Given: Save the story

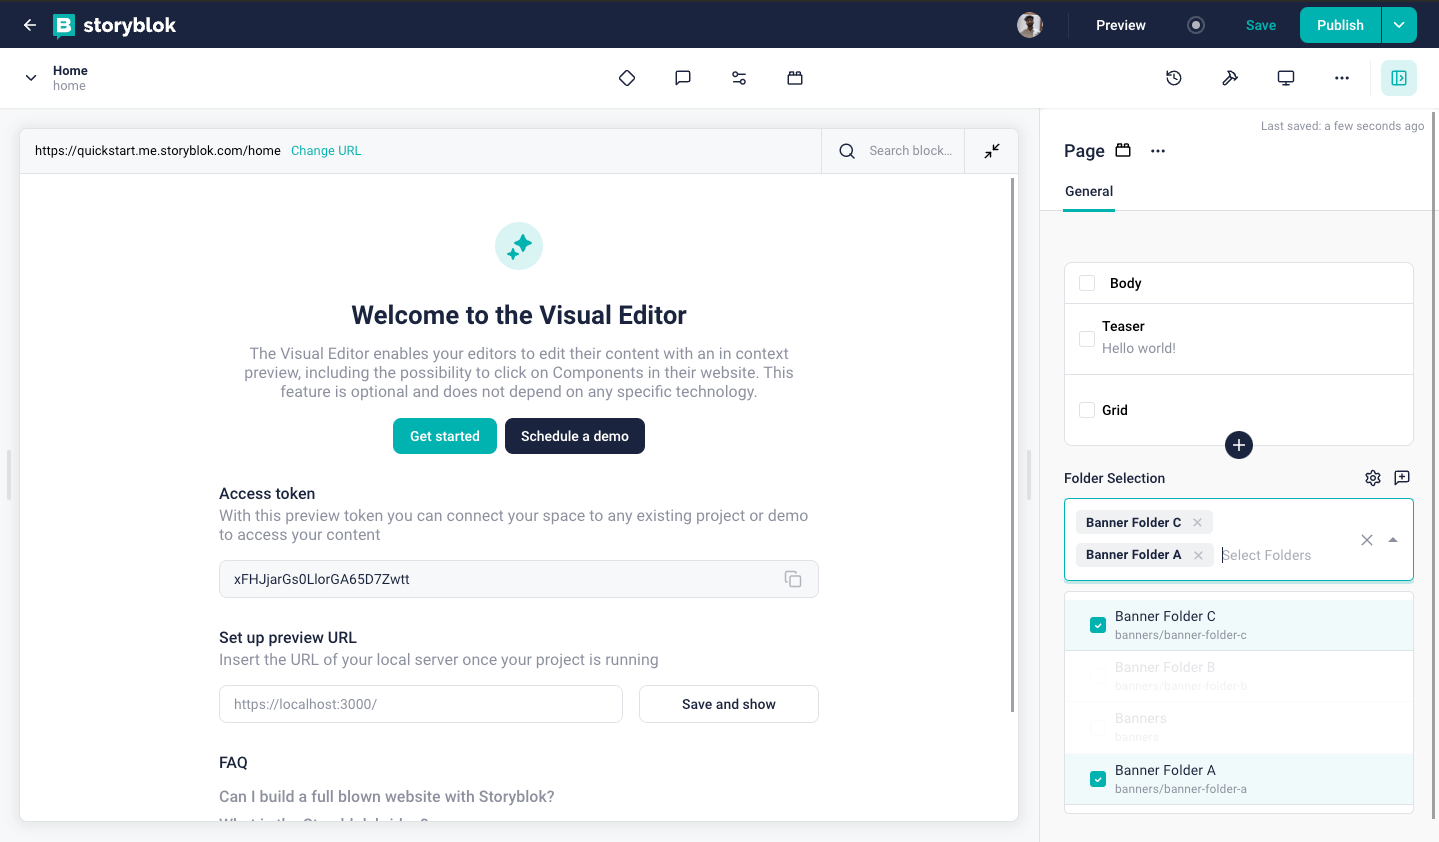Looking at the screenshot, I should coord(1261,25).
